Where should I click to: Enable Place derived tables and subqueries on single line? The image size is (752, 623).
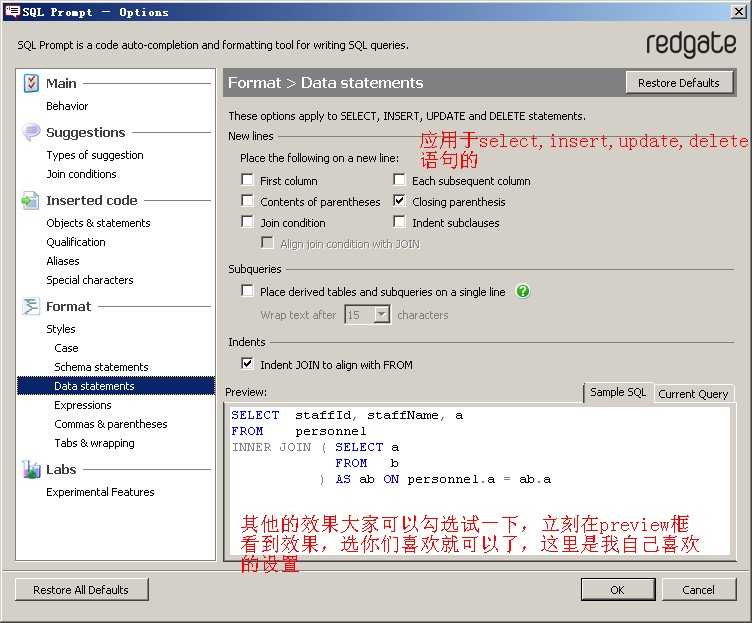tap(247, 291)
